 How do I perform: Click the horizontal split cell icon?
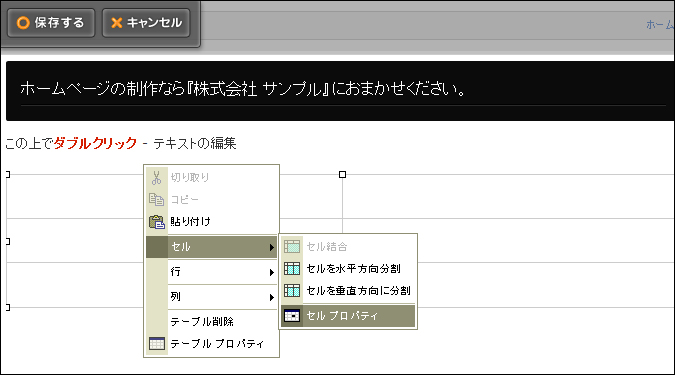(x=292, y=269)
